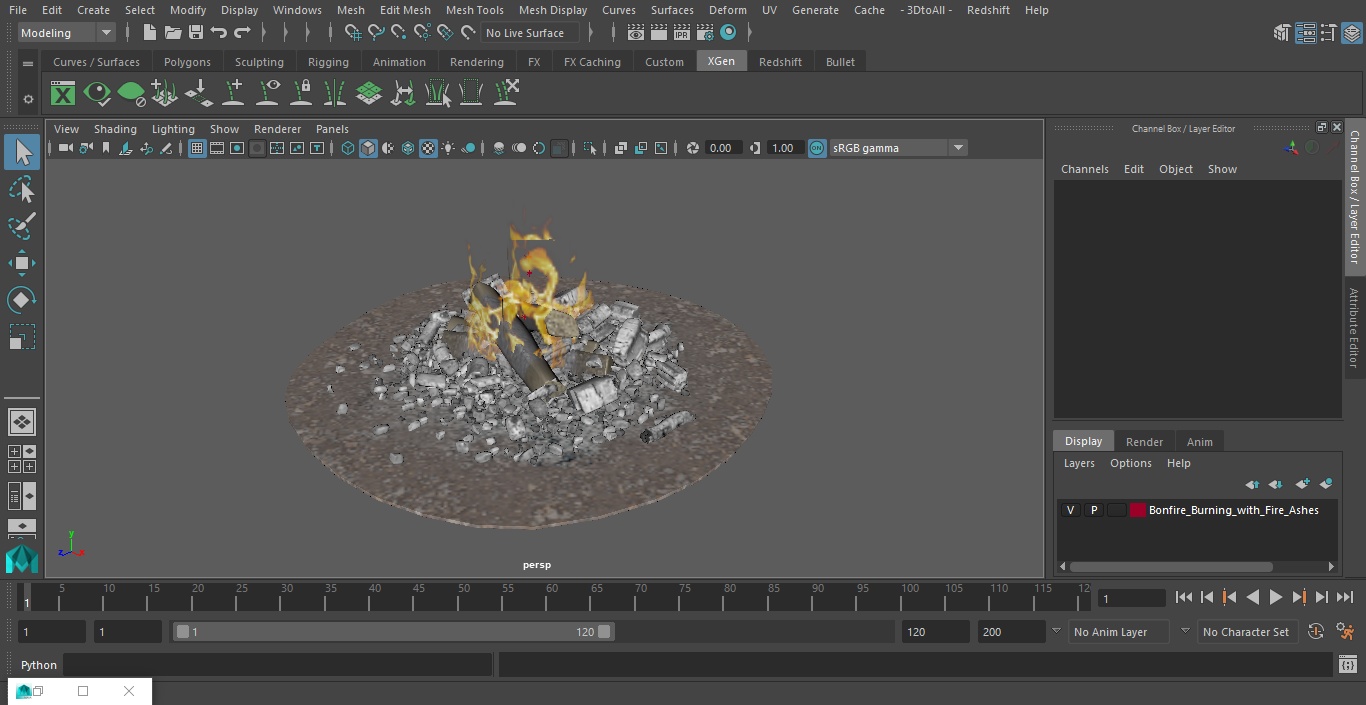This screenshot has width=1366, height=705.
Task: Activate the Rotate tool in the toolbox
Action: pyautogui.click(x=21, y=300)
